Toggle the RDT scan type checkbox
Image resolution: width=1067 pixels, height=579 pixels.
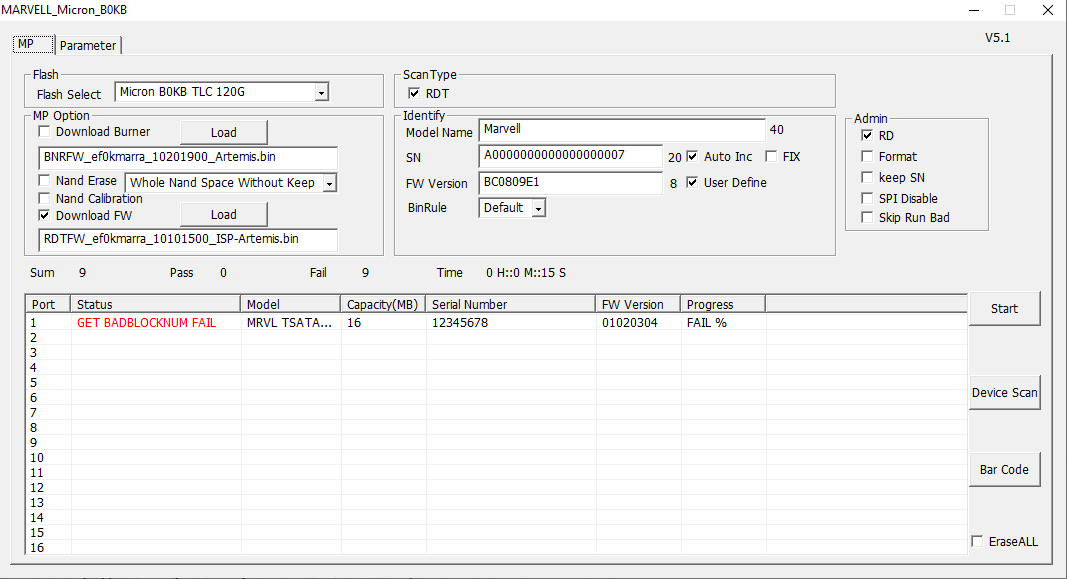coord(414,93)
